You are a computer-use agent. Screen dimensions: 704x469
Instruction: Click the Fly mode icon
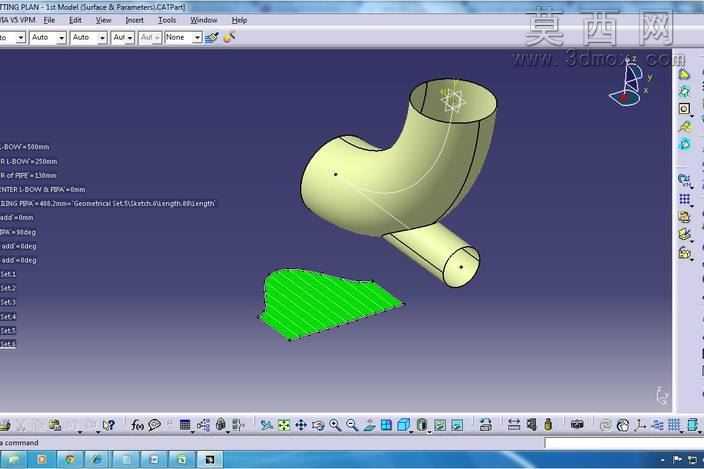click(266, 425)
